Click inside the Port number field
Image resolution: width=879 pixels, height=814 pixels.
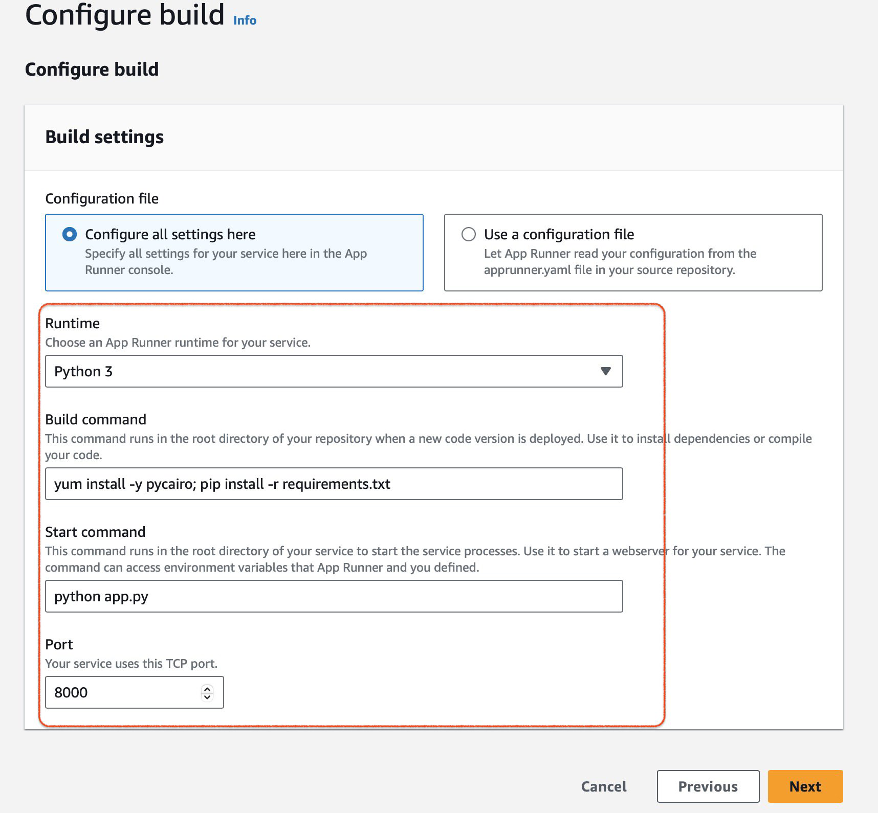pyautogui.click(x=120, y=692)
